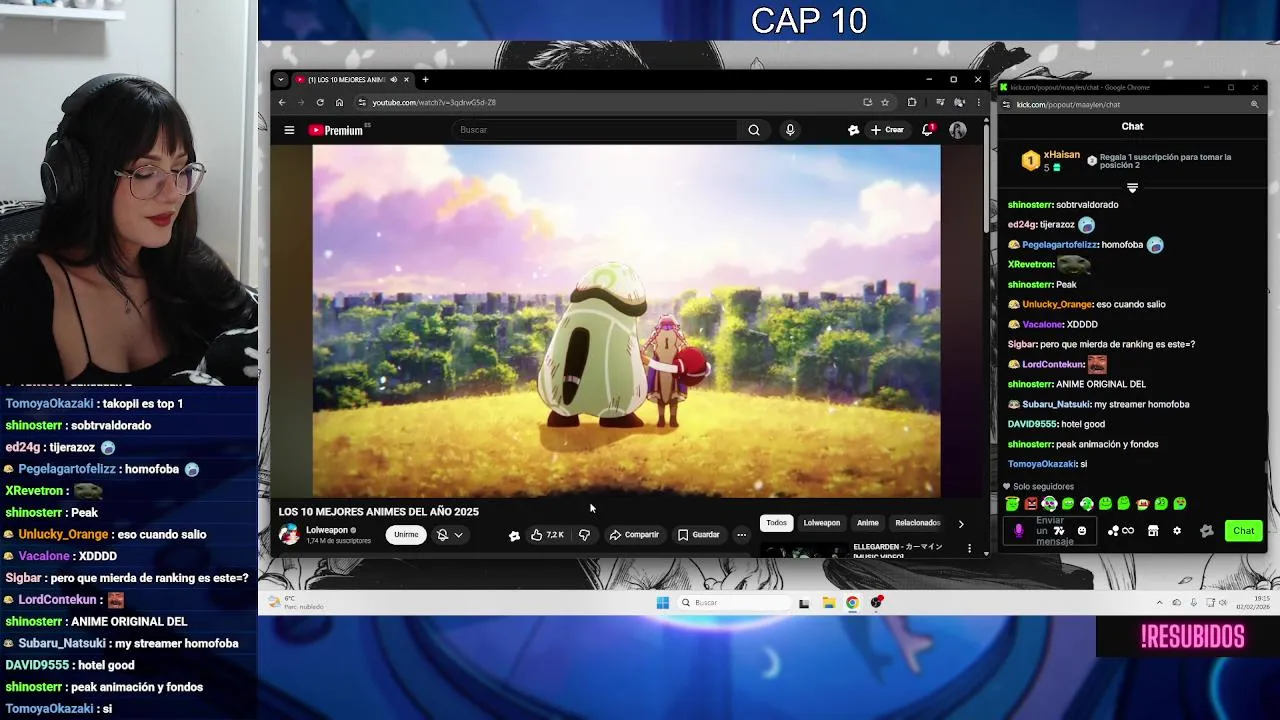
Task: Click the green Chat send button
Action: [1243, 531]
